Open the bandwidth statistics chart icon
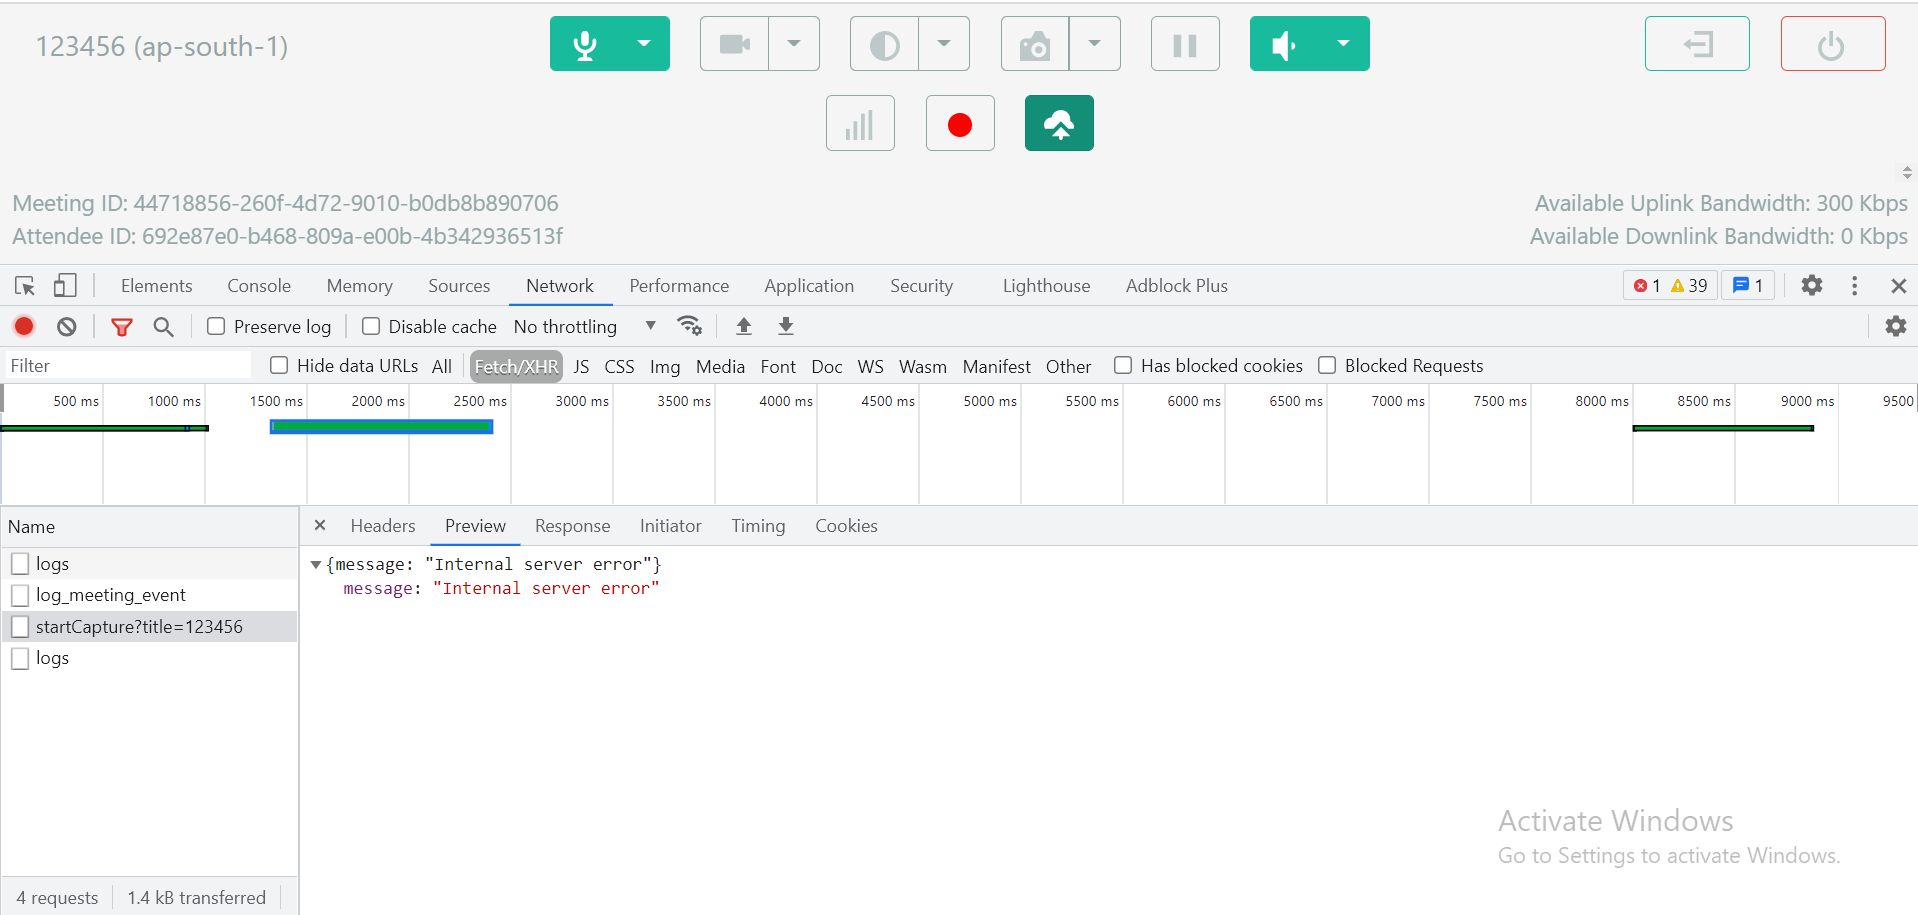The image size is (1918, 915). 860,123
